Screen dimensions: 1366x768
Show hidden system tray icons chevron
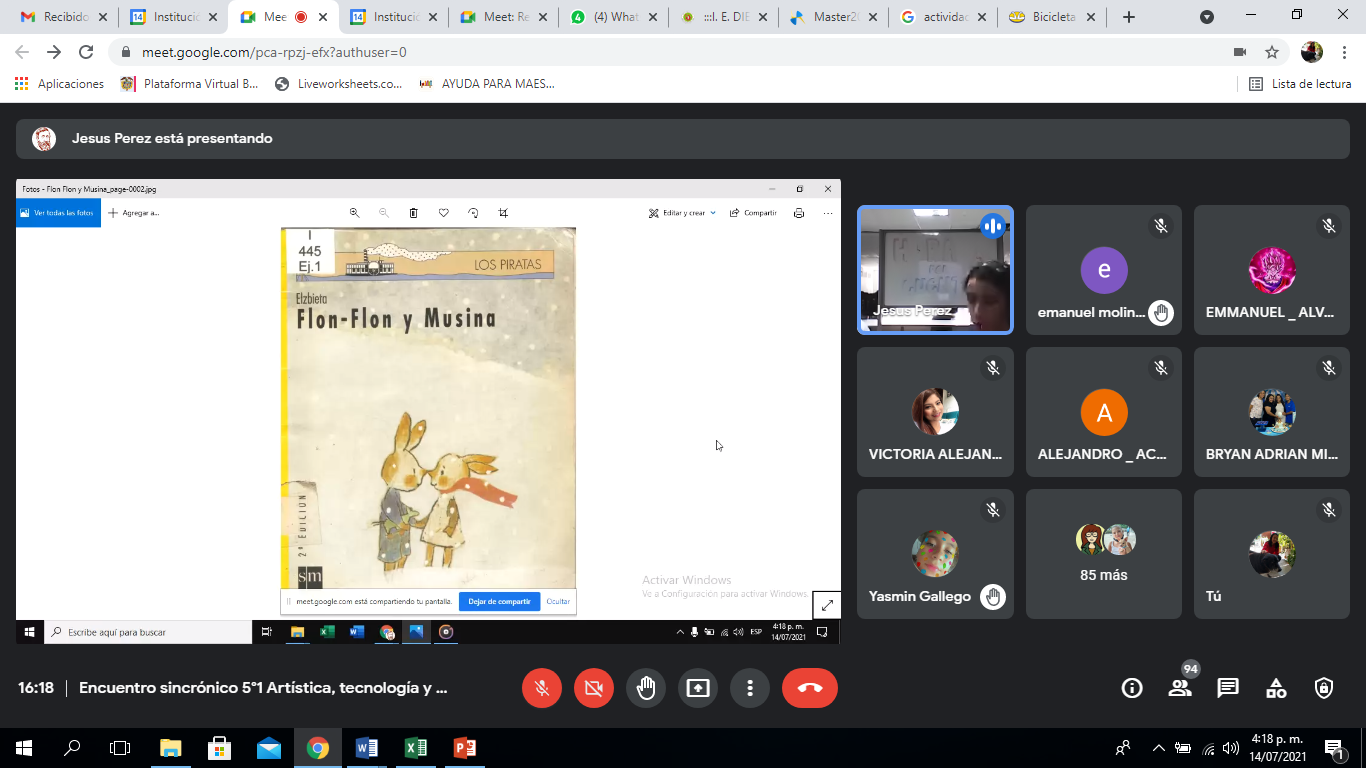(1159, 748)
